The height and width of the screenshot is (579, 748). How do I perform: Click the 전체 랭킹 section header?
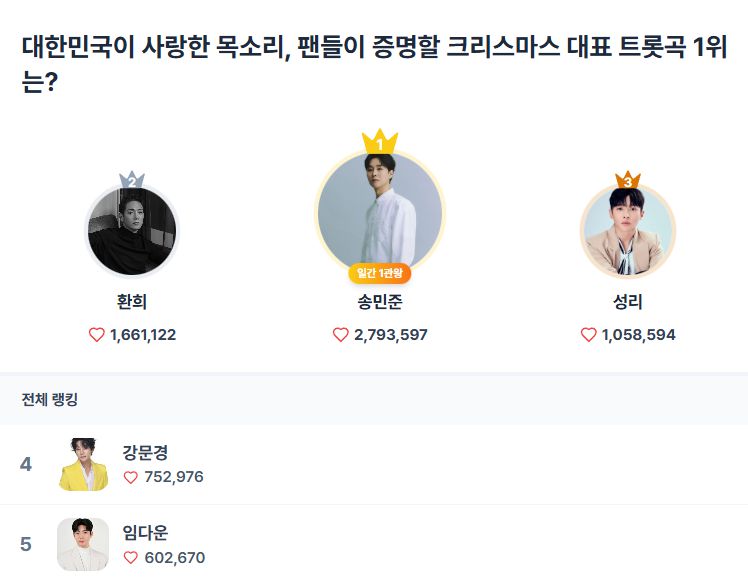(50, 400)
